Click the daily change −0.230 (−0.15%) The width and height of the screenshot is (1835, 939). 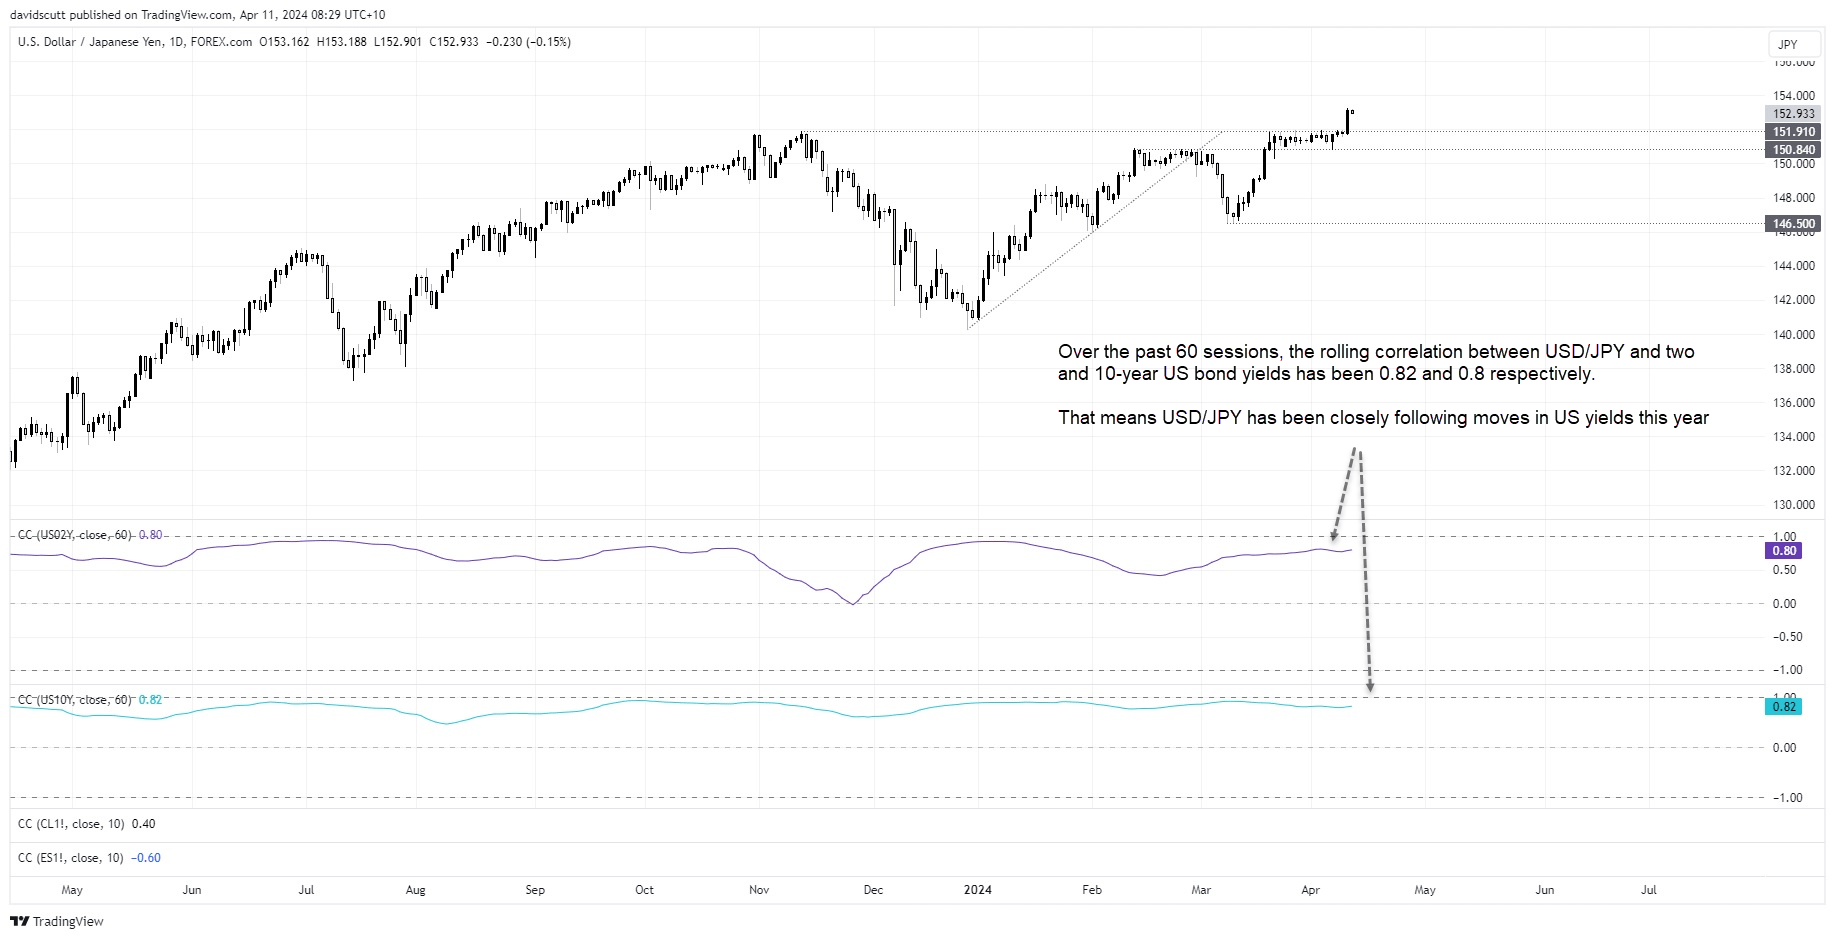coord(529,42)
